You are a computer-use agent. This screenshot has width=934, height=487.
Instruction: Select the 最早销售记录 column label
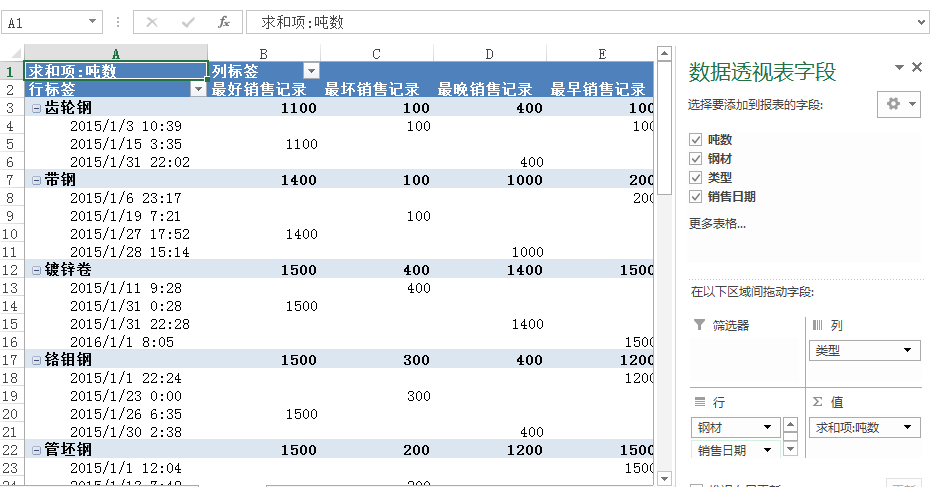(598, 89)
